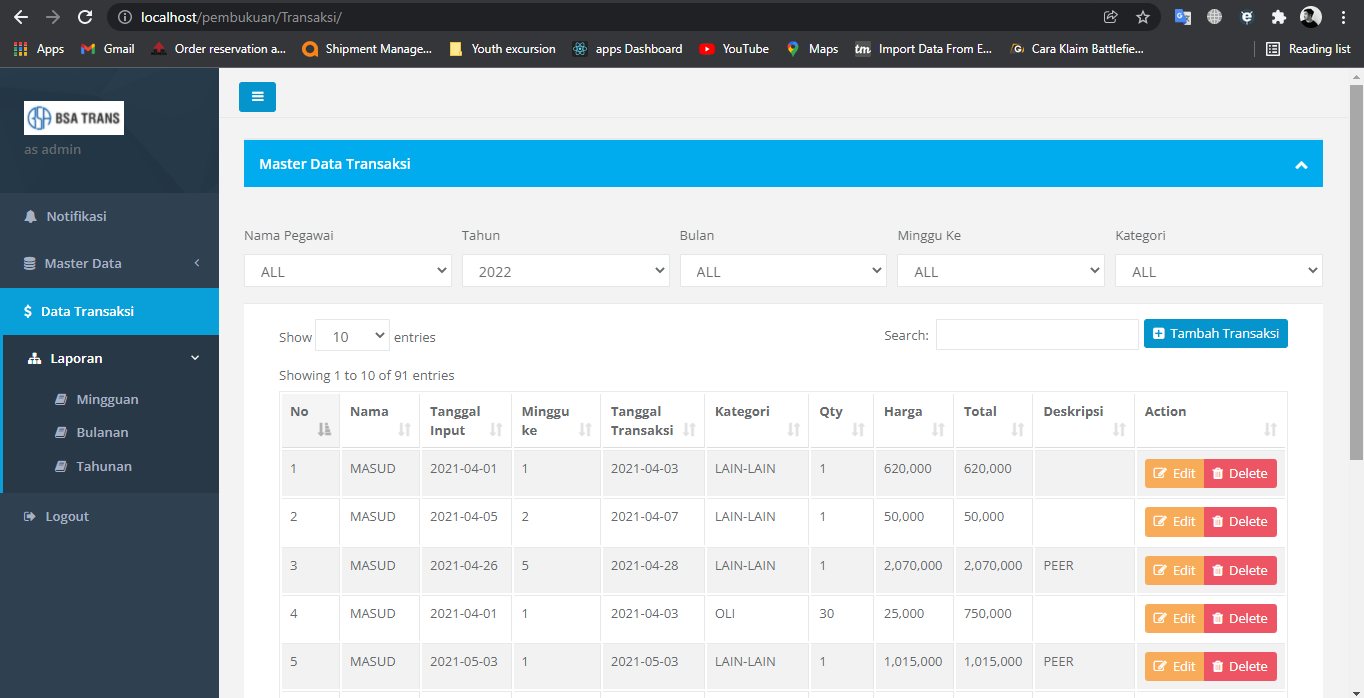Open the Chrome profile avatar

point(1310,17)
